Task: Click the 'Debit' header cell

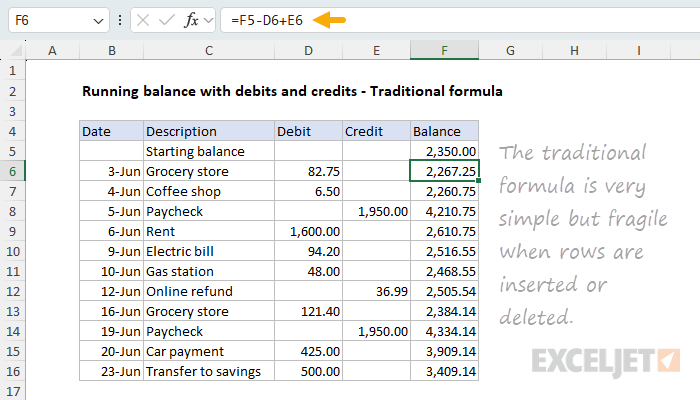Action: click(308, 131)
